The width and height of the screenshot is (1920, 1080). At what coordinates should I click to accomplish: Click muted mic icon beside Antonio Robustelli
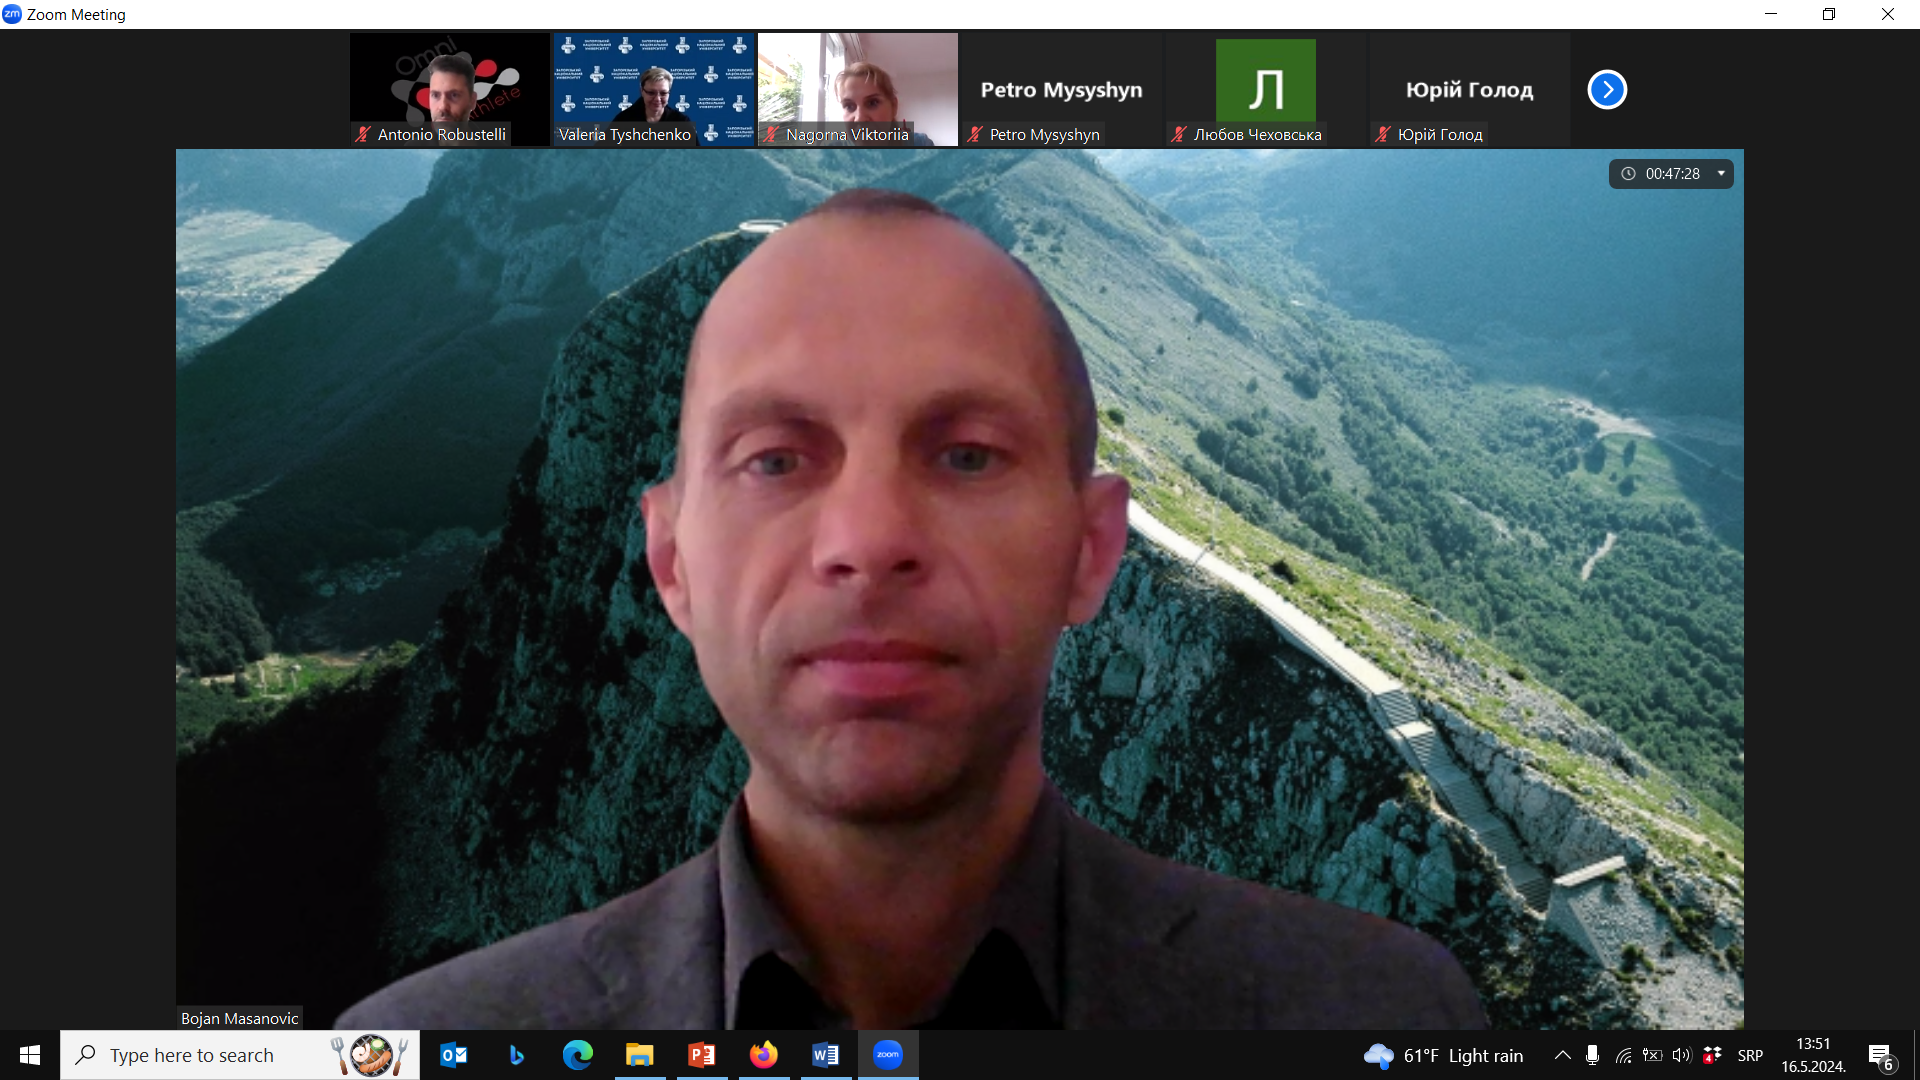click(363, 134)
